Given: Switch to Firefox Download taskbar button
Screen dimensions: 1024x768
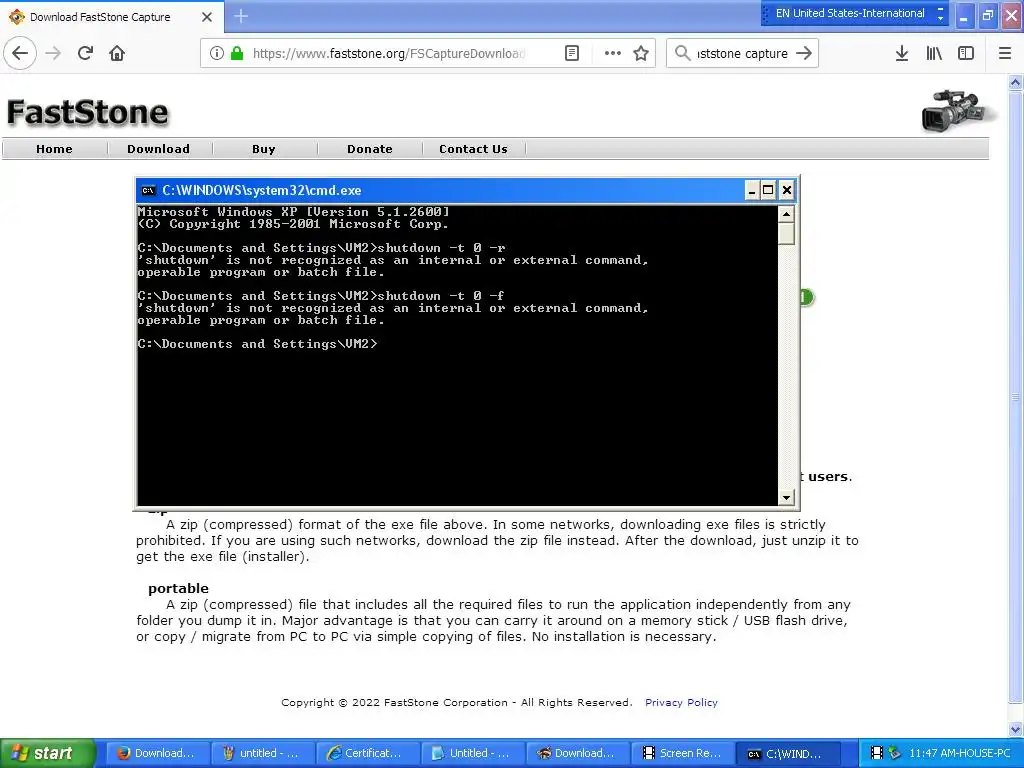Looking at the screenshot, I should point(158,753).
